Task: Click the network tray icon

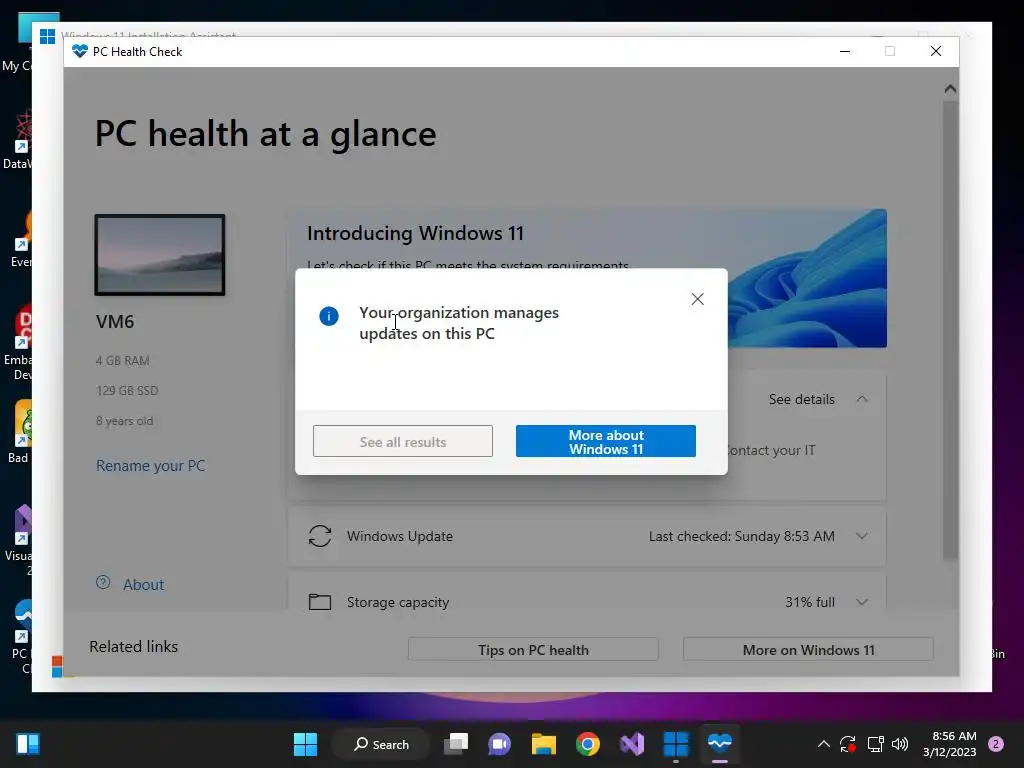Action: [875, 744]
